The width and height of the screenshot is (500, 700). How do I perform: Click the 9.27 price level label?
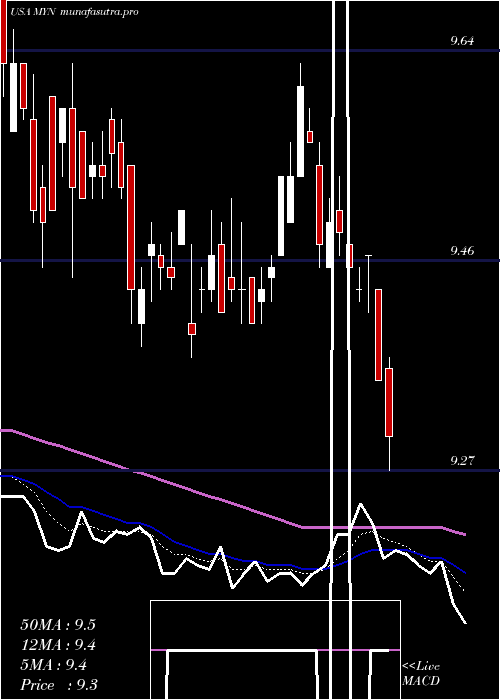[x=462, y=461]
